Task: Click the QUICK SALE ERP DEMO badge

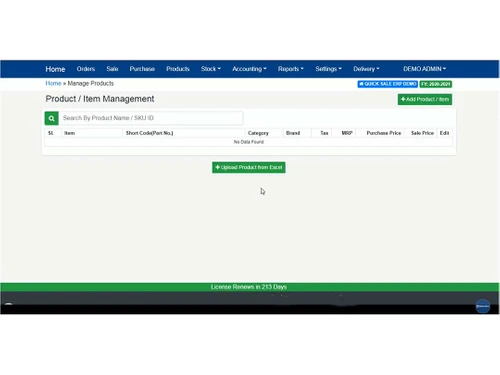Action: tap(388, 84)
